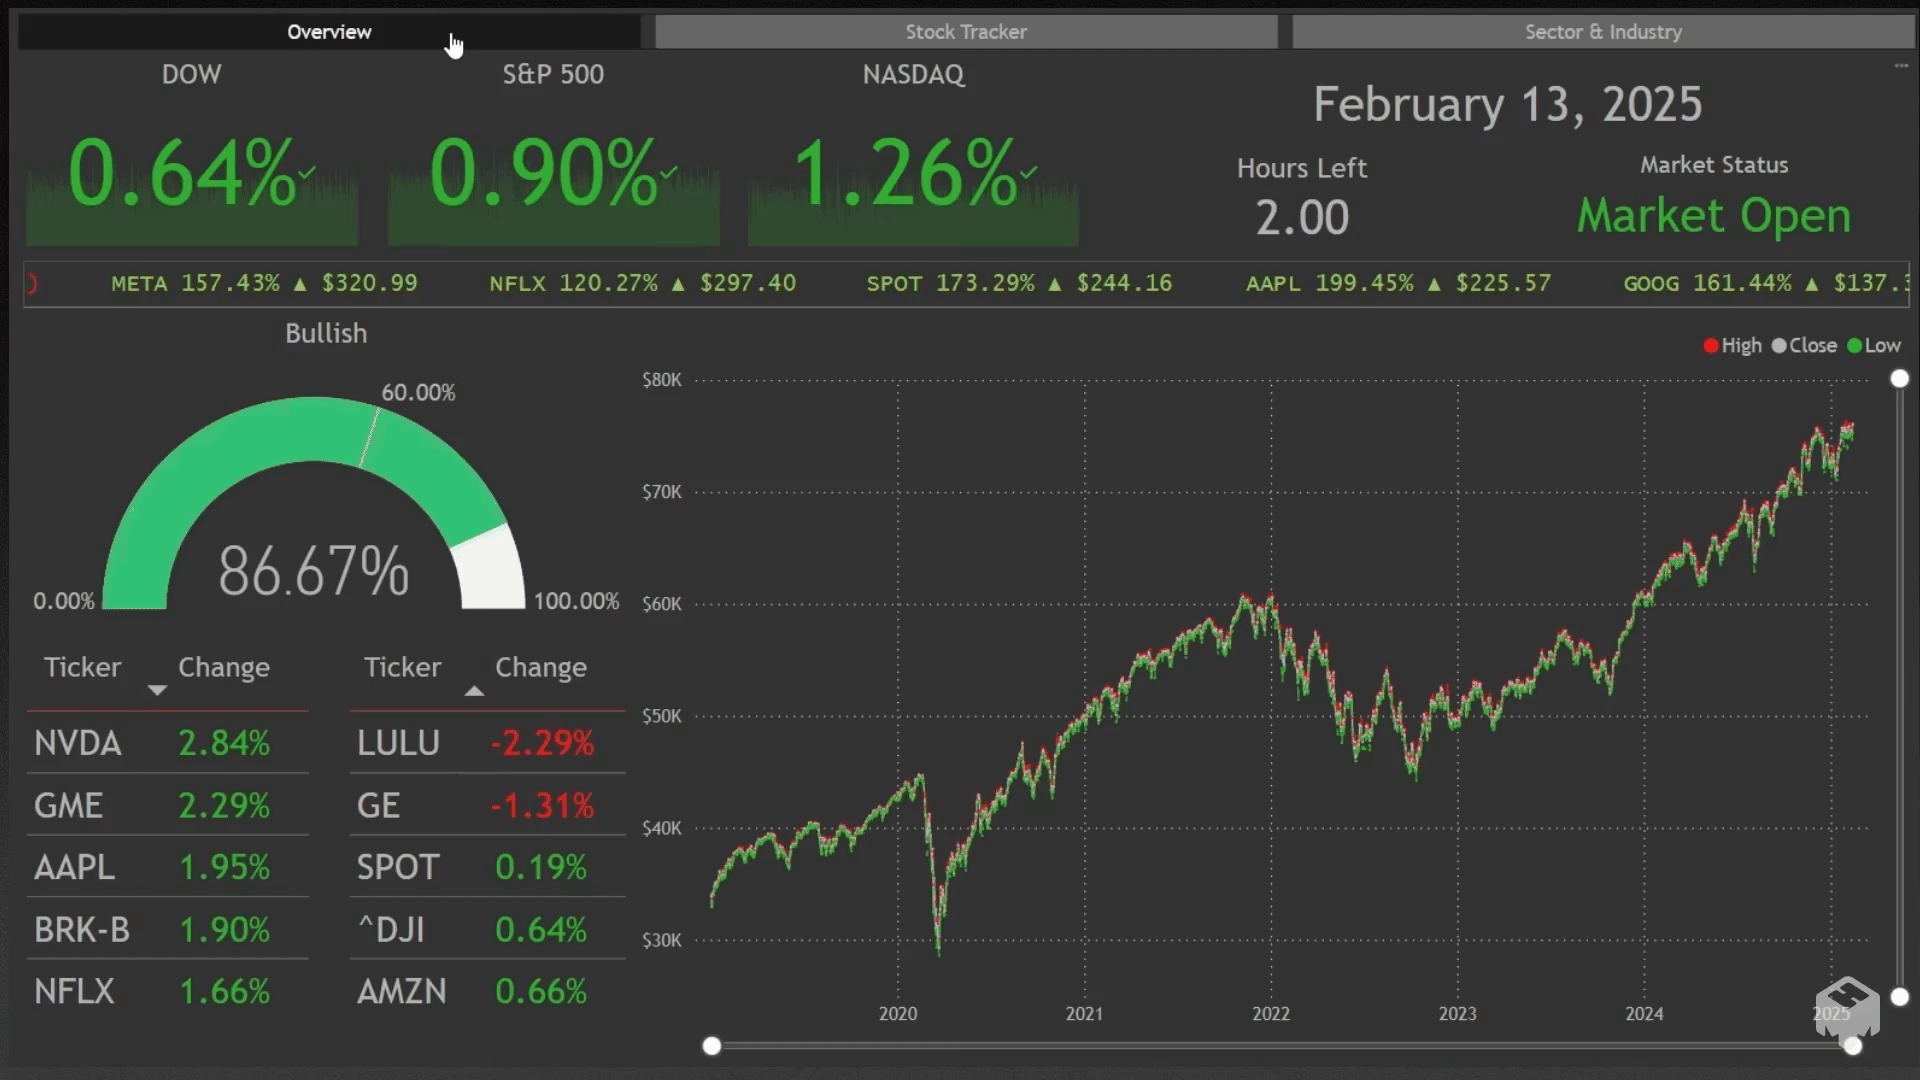The width and height of the screenshot is (1920, 1080).
Task: Switch to the Stock Tracker tab
Action: tap(965, 32)
